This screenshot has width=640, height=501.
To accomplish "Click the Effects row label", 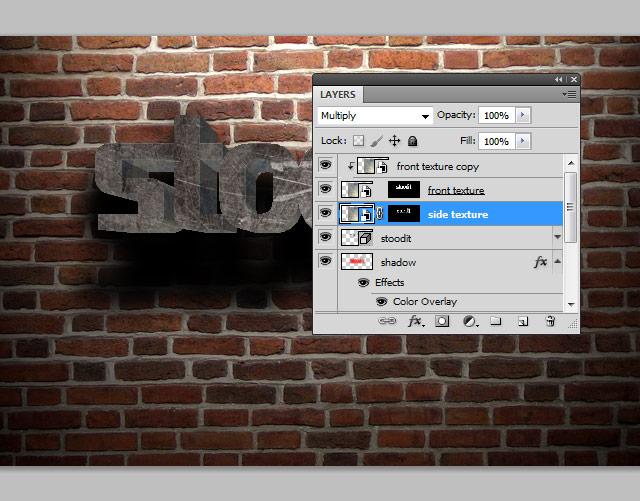I will pyautogui.click(x=389, y=283).
